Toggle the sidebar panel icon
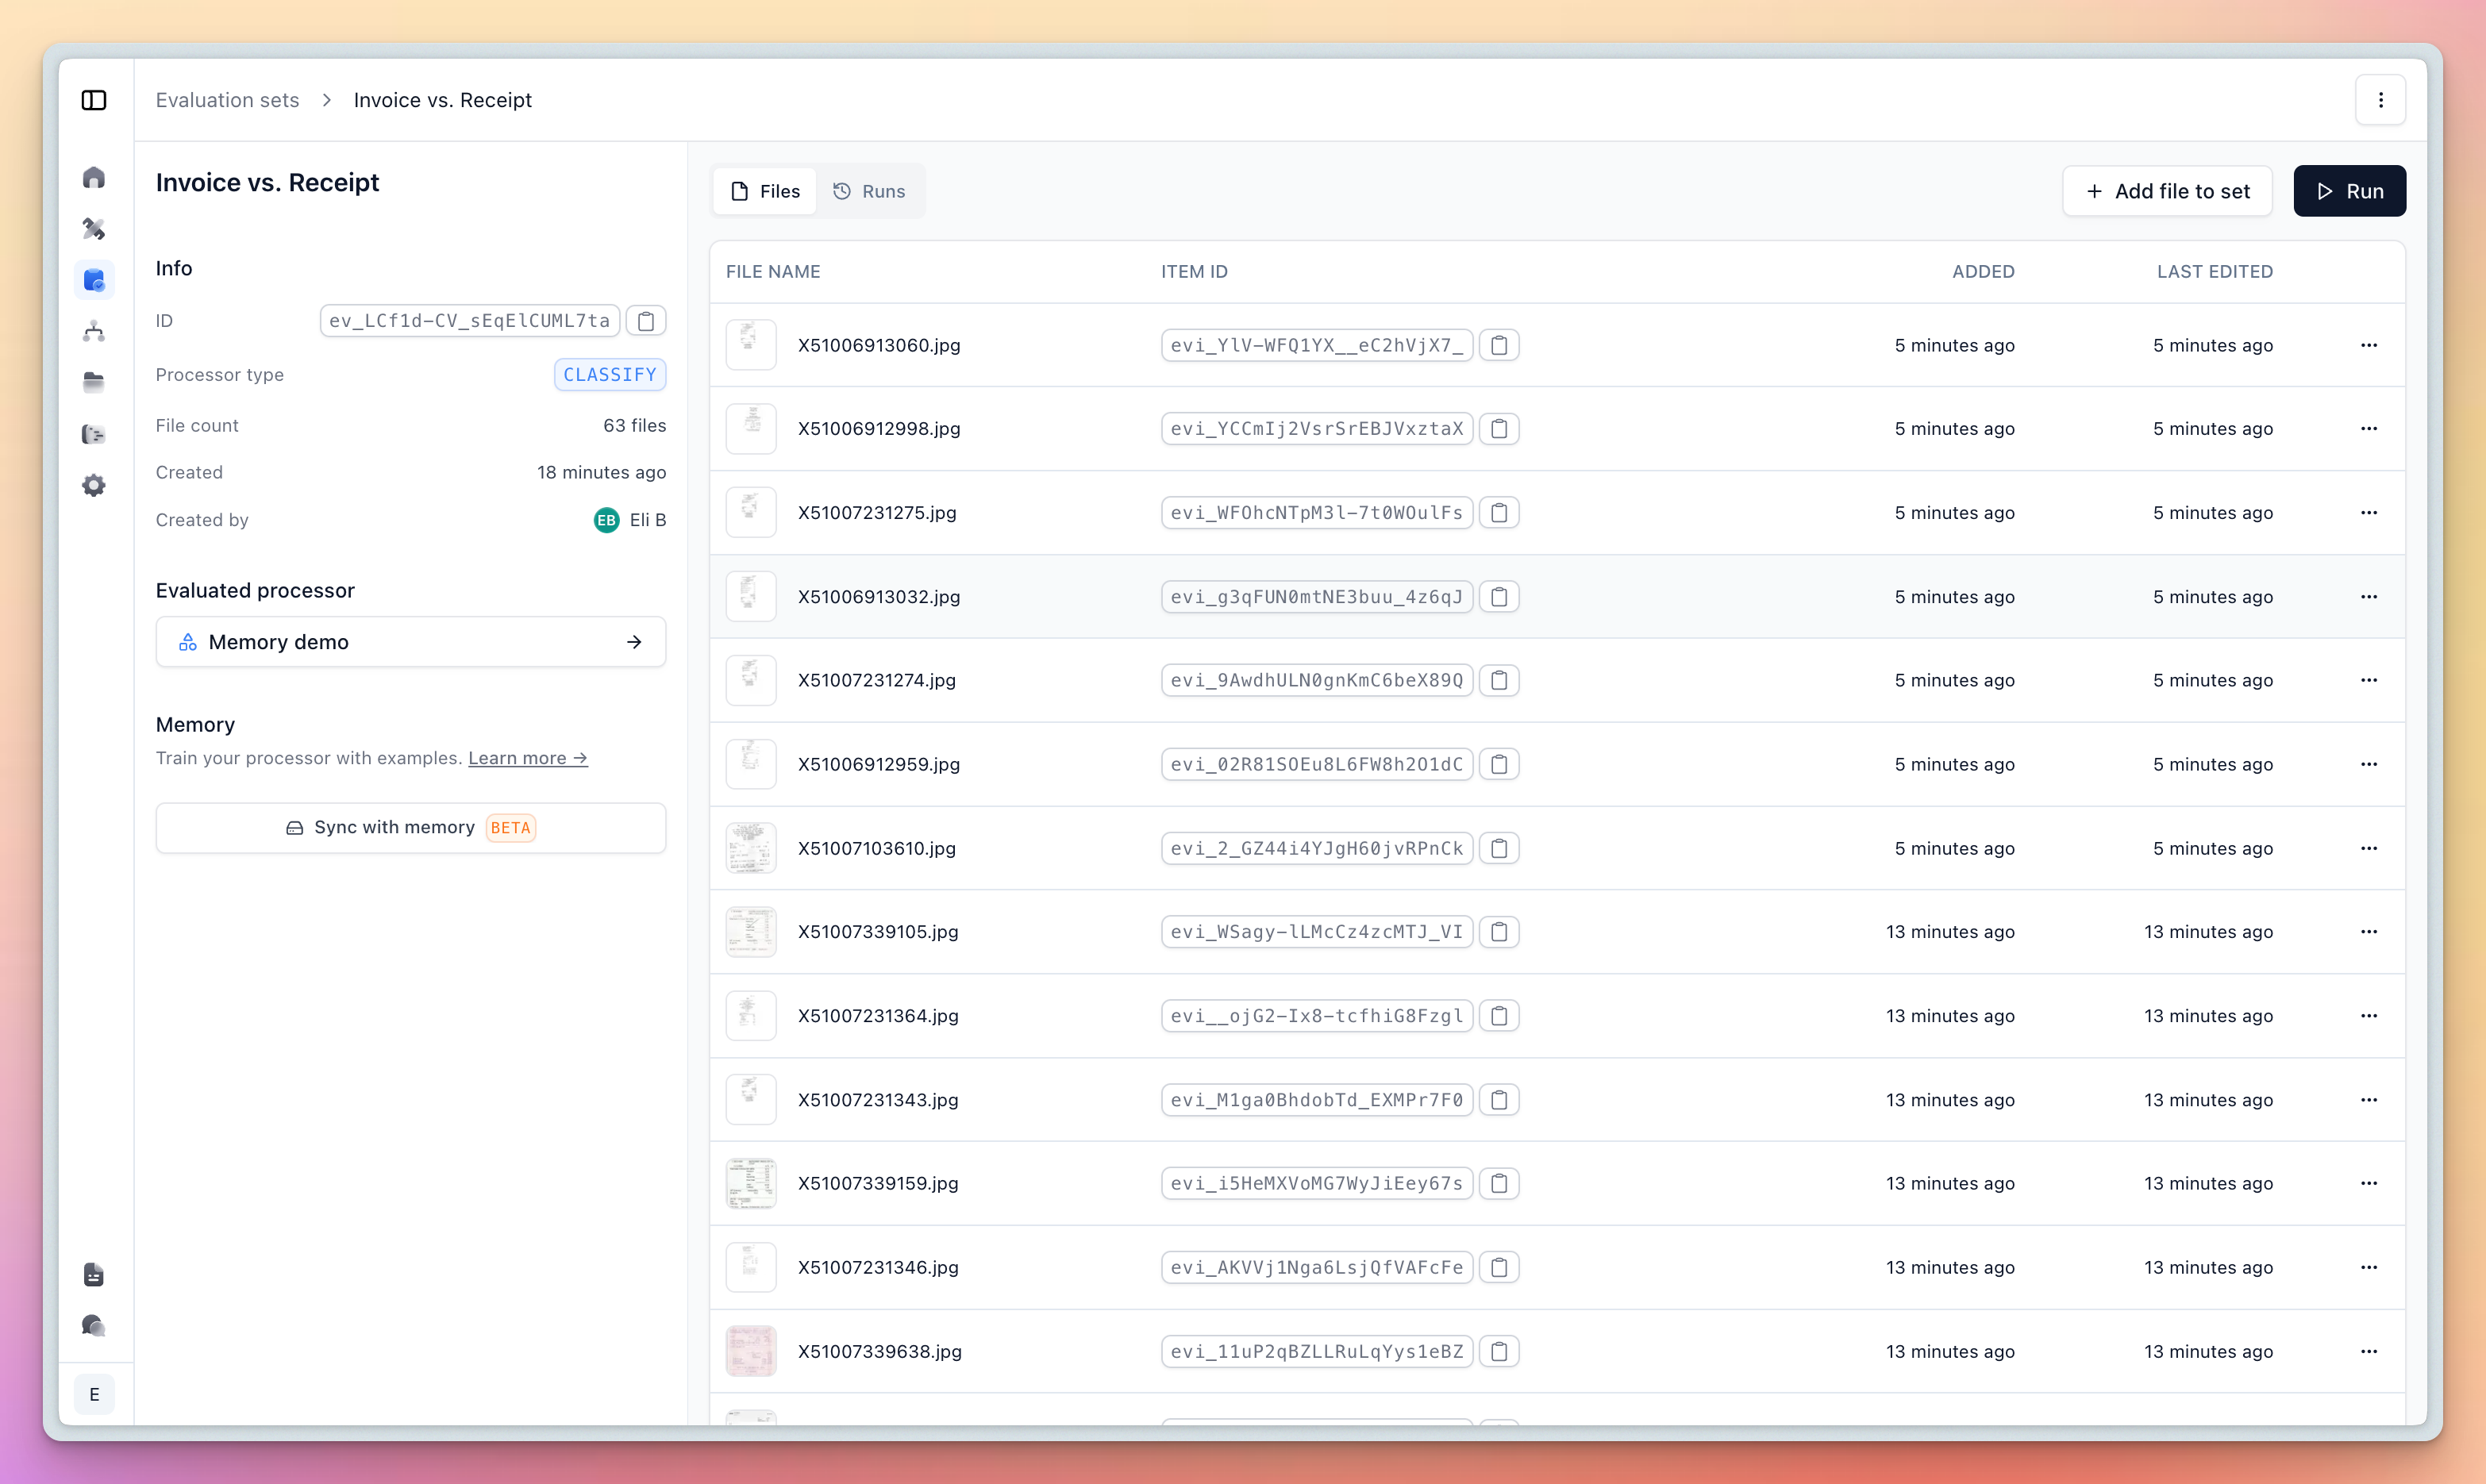This screenshot has height=1484, width=2486. coord(94,100)
